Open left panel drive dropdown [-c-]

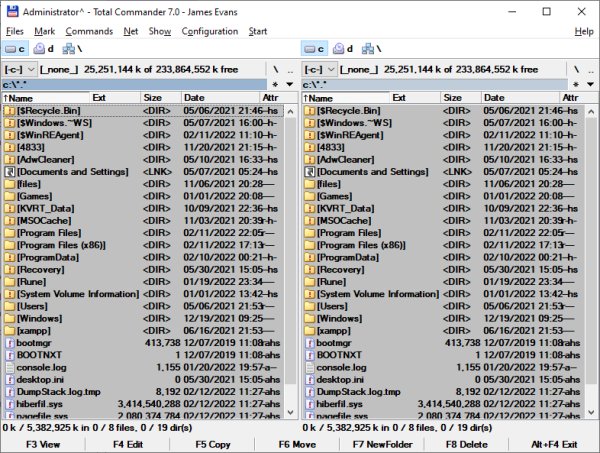20,70
